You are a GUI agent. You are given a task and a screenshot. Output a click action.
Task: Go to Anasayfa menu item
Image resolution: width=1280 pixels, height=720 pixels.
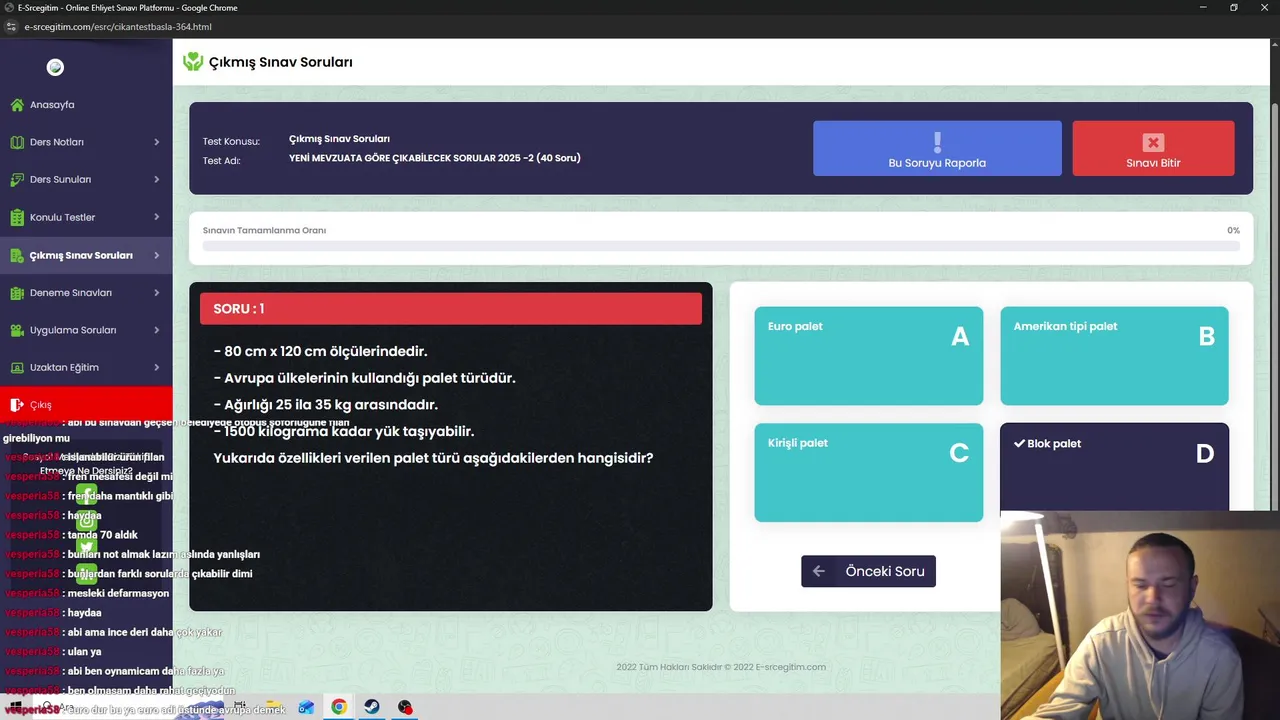coord(86,105)
